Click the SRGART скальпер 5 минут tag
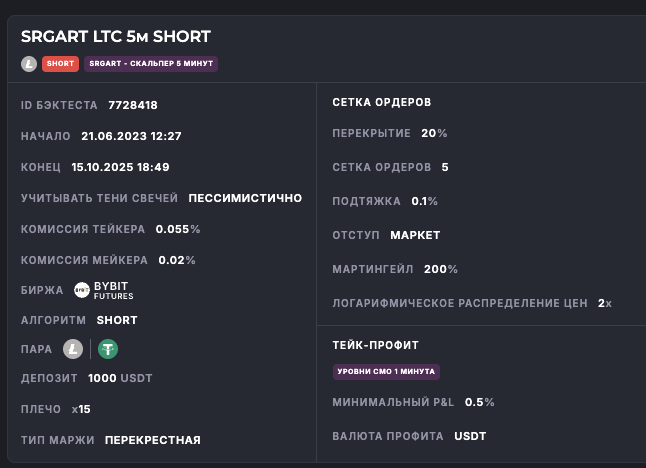Image resolution: width=646 pixels, height=468 pixels. coord(150,64)
